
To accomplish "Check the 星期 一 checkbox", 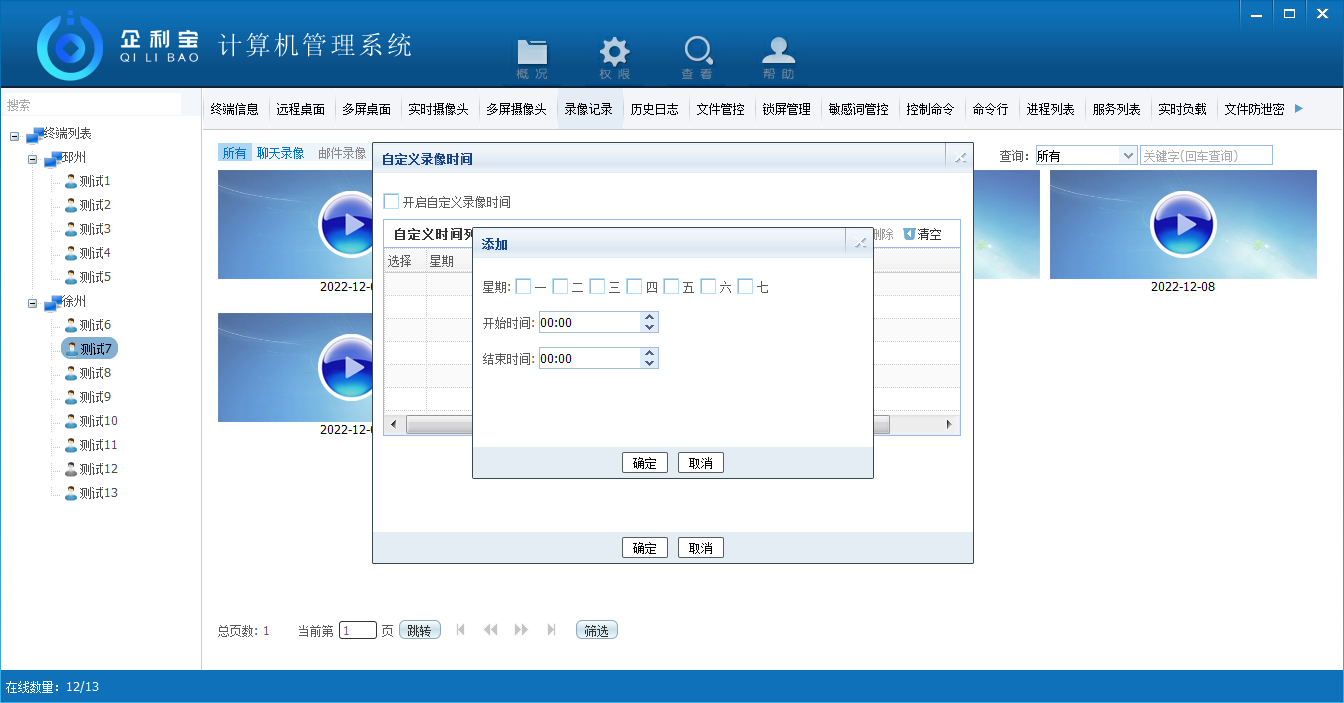I will (x=523, y=287).
